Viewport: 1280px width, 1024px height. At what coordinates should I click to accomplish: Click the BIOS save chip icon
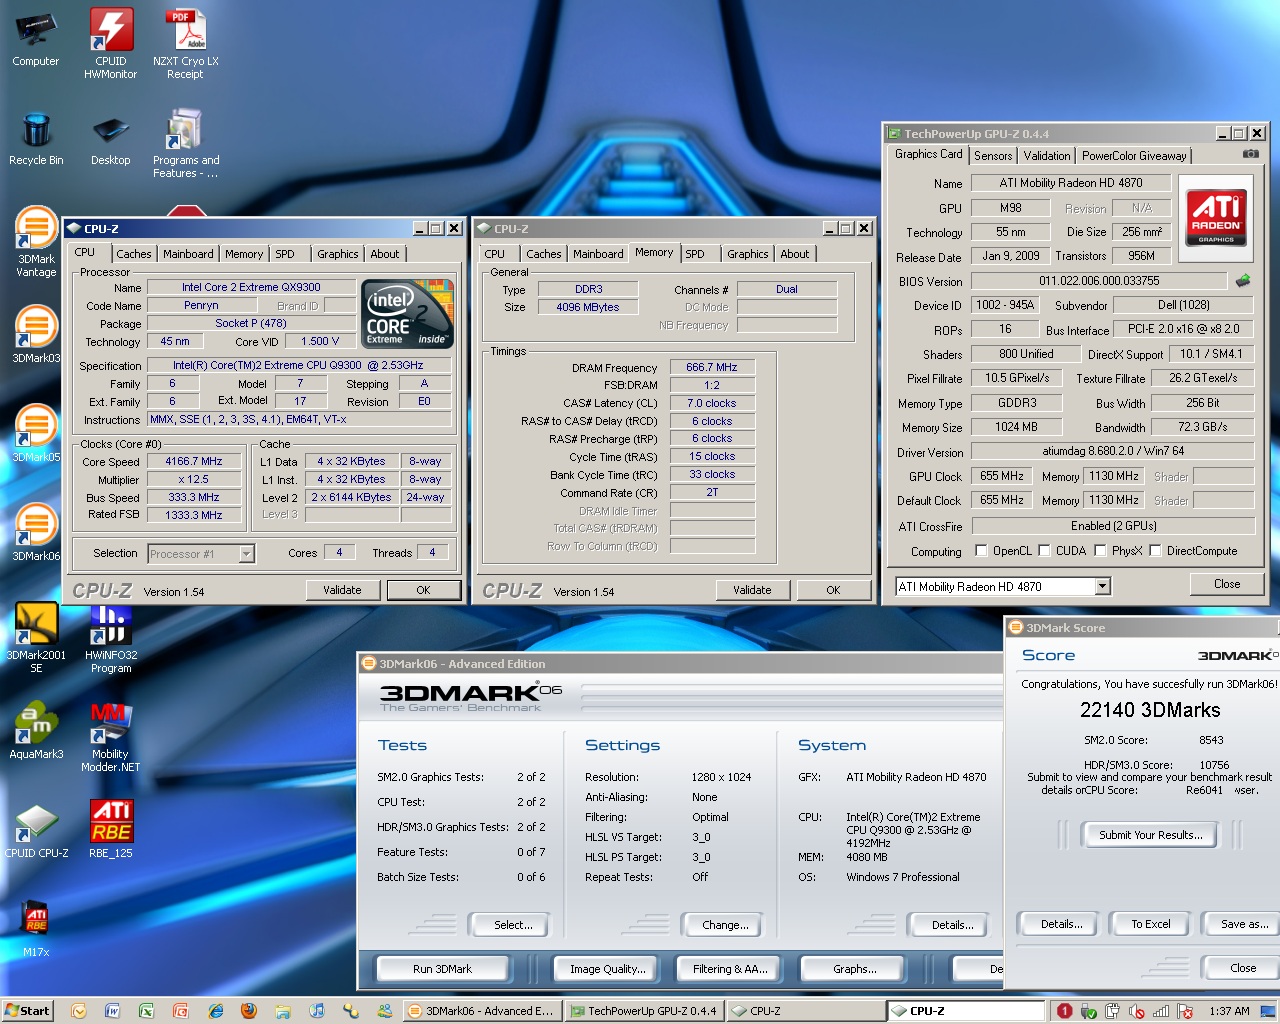click(1243, 281)
